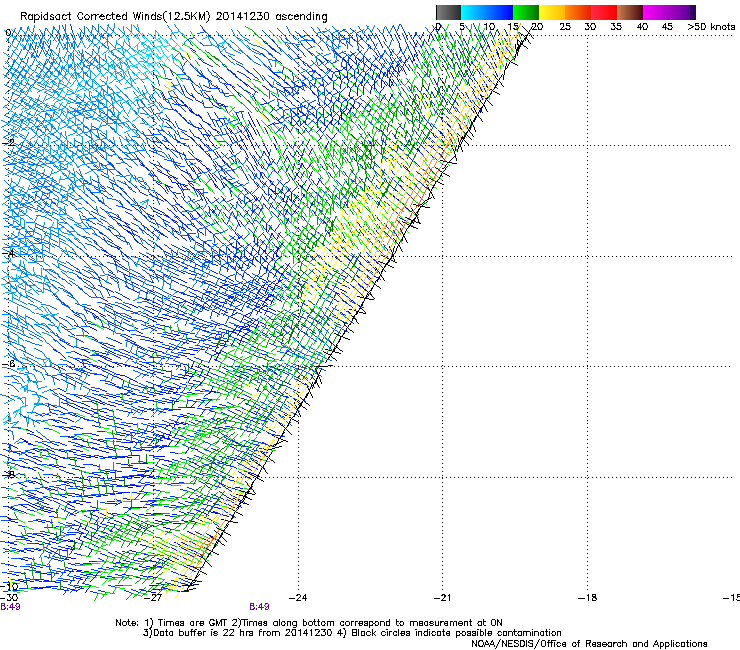
Task: Click the plot title 'Rapidscat Corrected Winds(12.5KM)'
Action: (x=115, y=16)
